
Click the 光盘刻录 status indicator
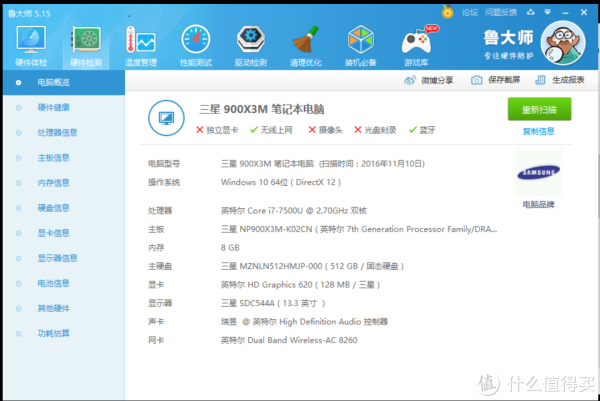(x=375, y=130)
